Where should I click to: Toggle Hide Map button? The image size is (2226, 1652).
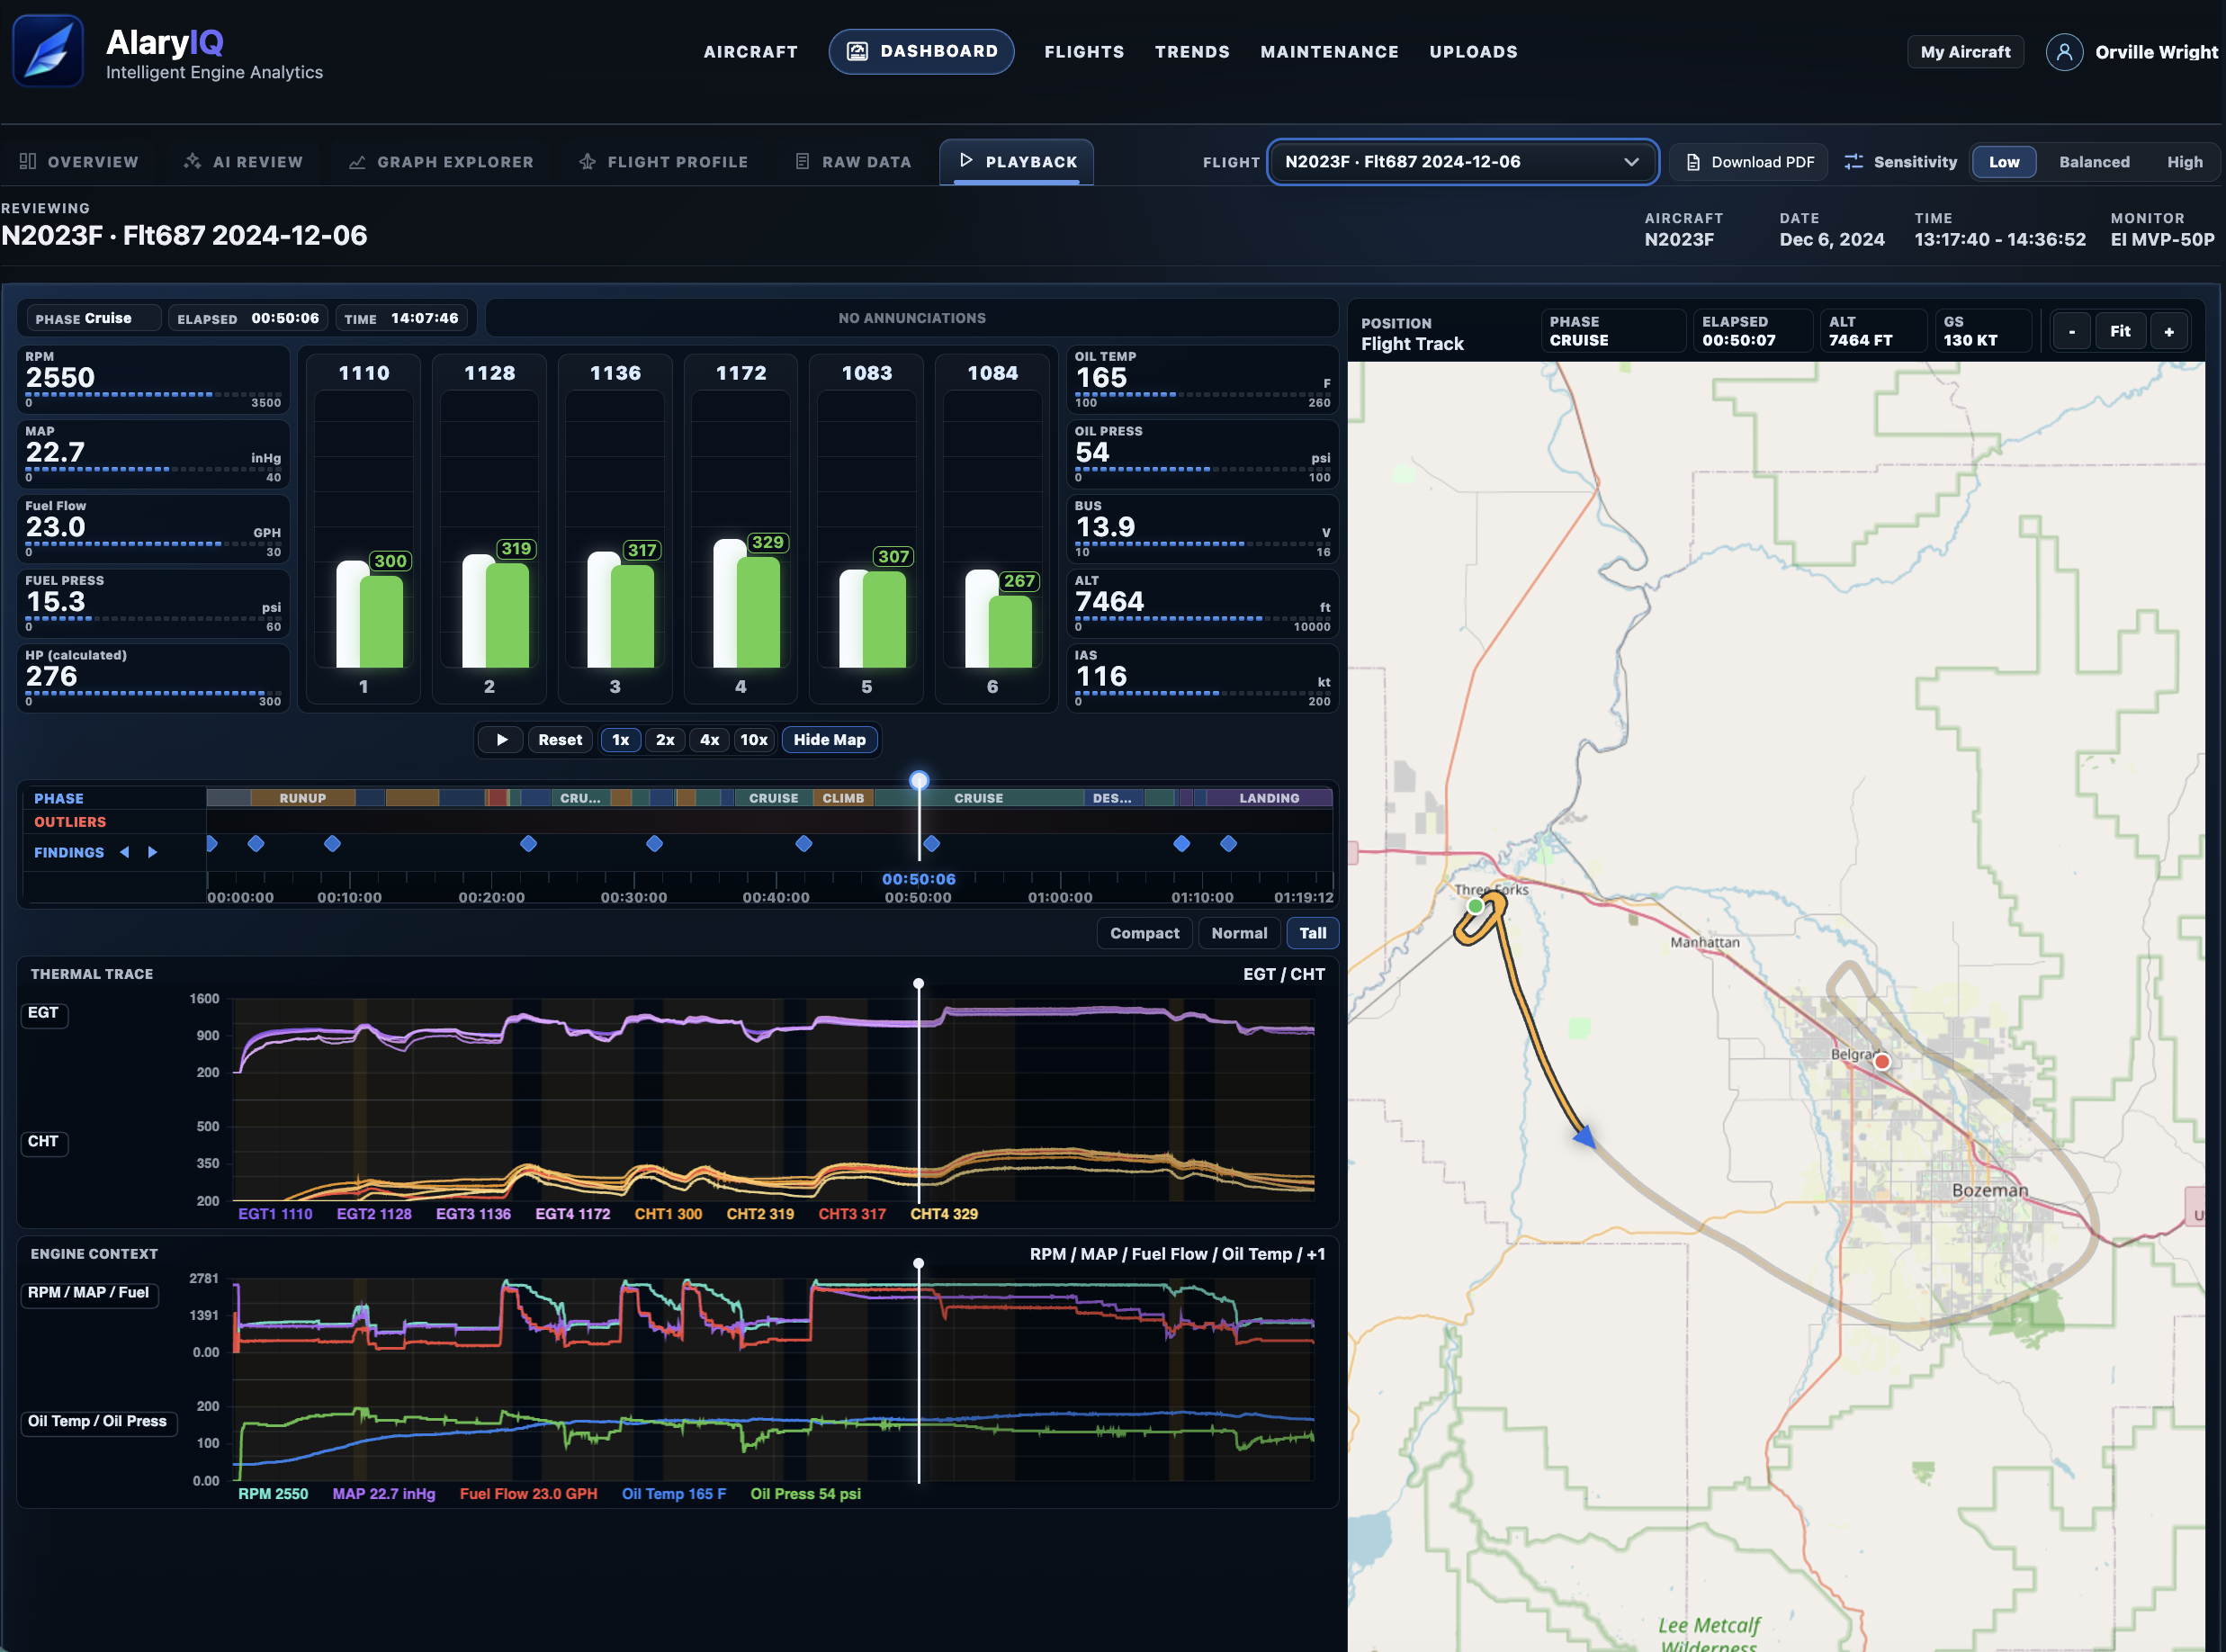tap(829, 740)
